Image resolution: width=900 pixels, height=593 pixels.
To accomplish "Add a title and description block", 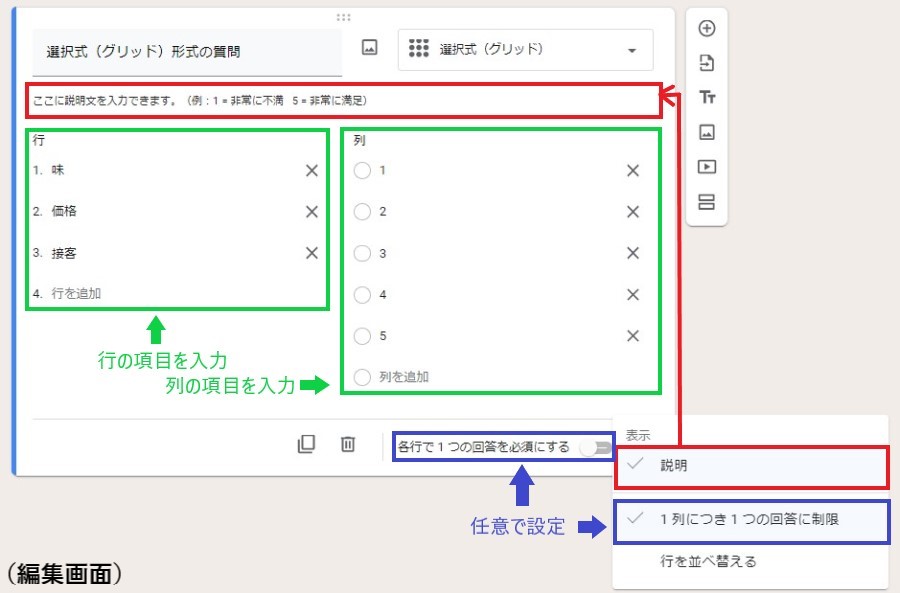I will click(x=706, y=97).
